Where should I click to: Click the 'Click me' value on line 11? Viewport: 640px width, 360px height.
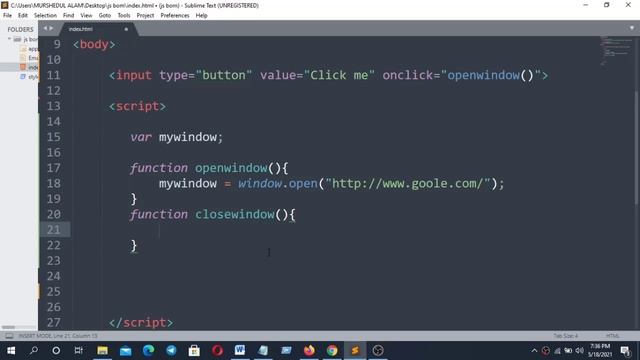[x=339, y=76]
